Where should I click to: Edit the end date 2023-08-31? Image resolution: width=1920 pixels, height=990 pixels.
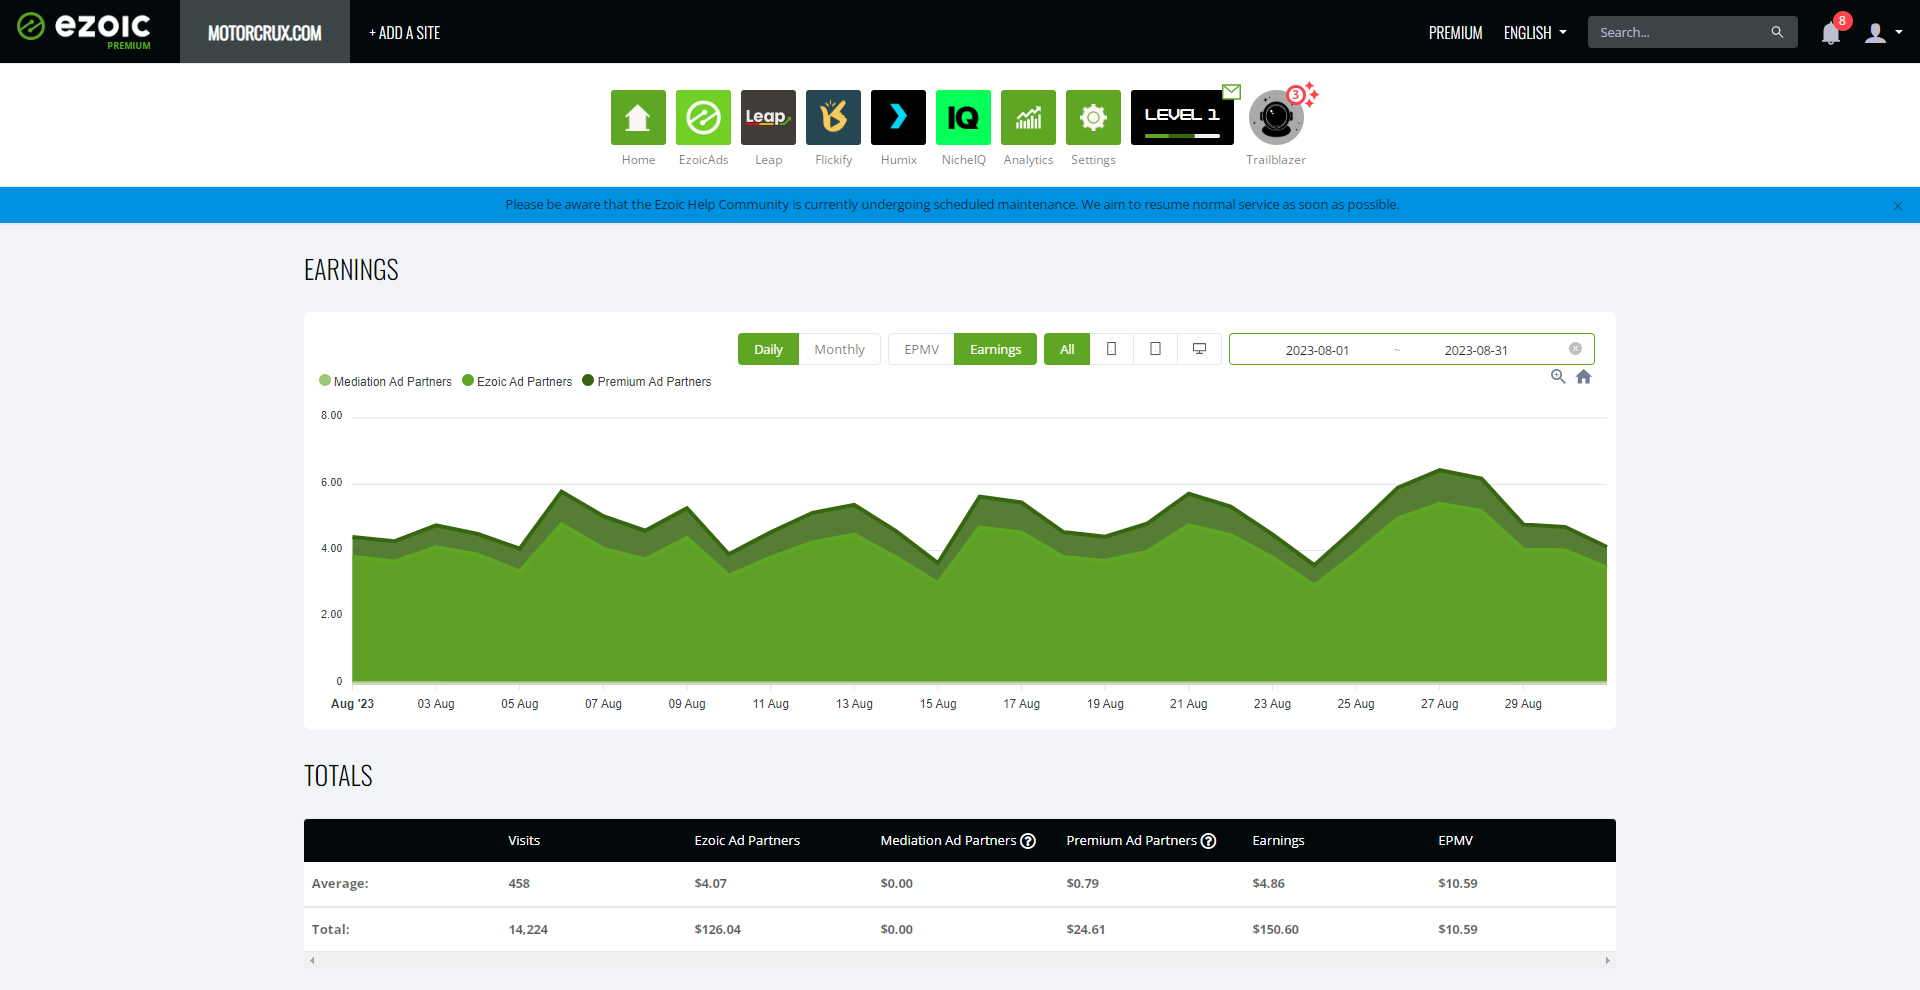click(x=1476, y=350)
